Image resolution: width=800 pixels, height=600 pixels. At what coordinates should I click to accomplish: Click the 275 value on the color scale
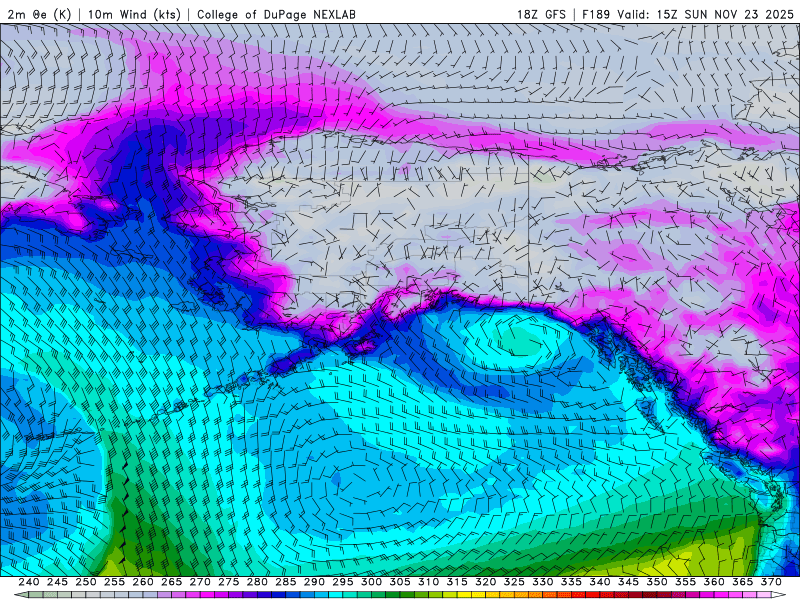(x=229, y=582)
